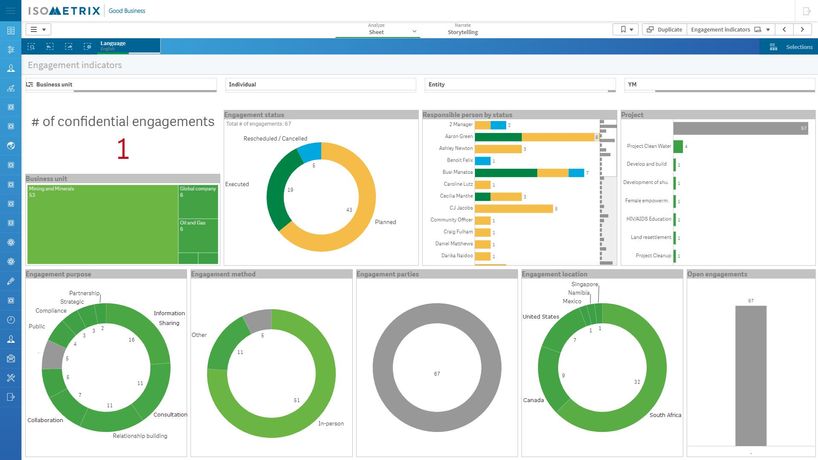Viewport: 818px width, 460px height.
Task: Open the hamburger menu in the sidebar
Action: pyautogui.click(x=10, y=10)
